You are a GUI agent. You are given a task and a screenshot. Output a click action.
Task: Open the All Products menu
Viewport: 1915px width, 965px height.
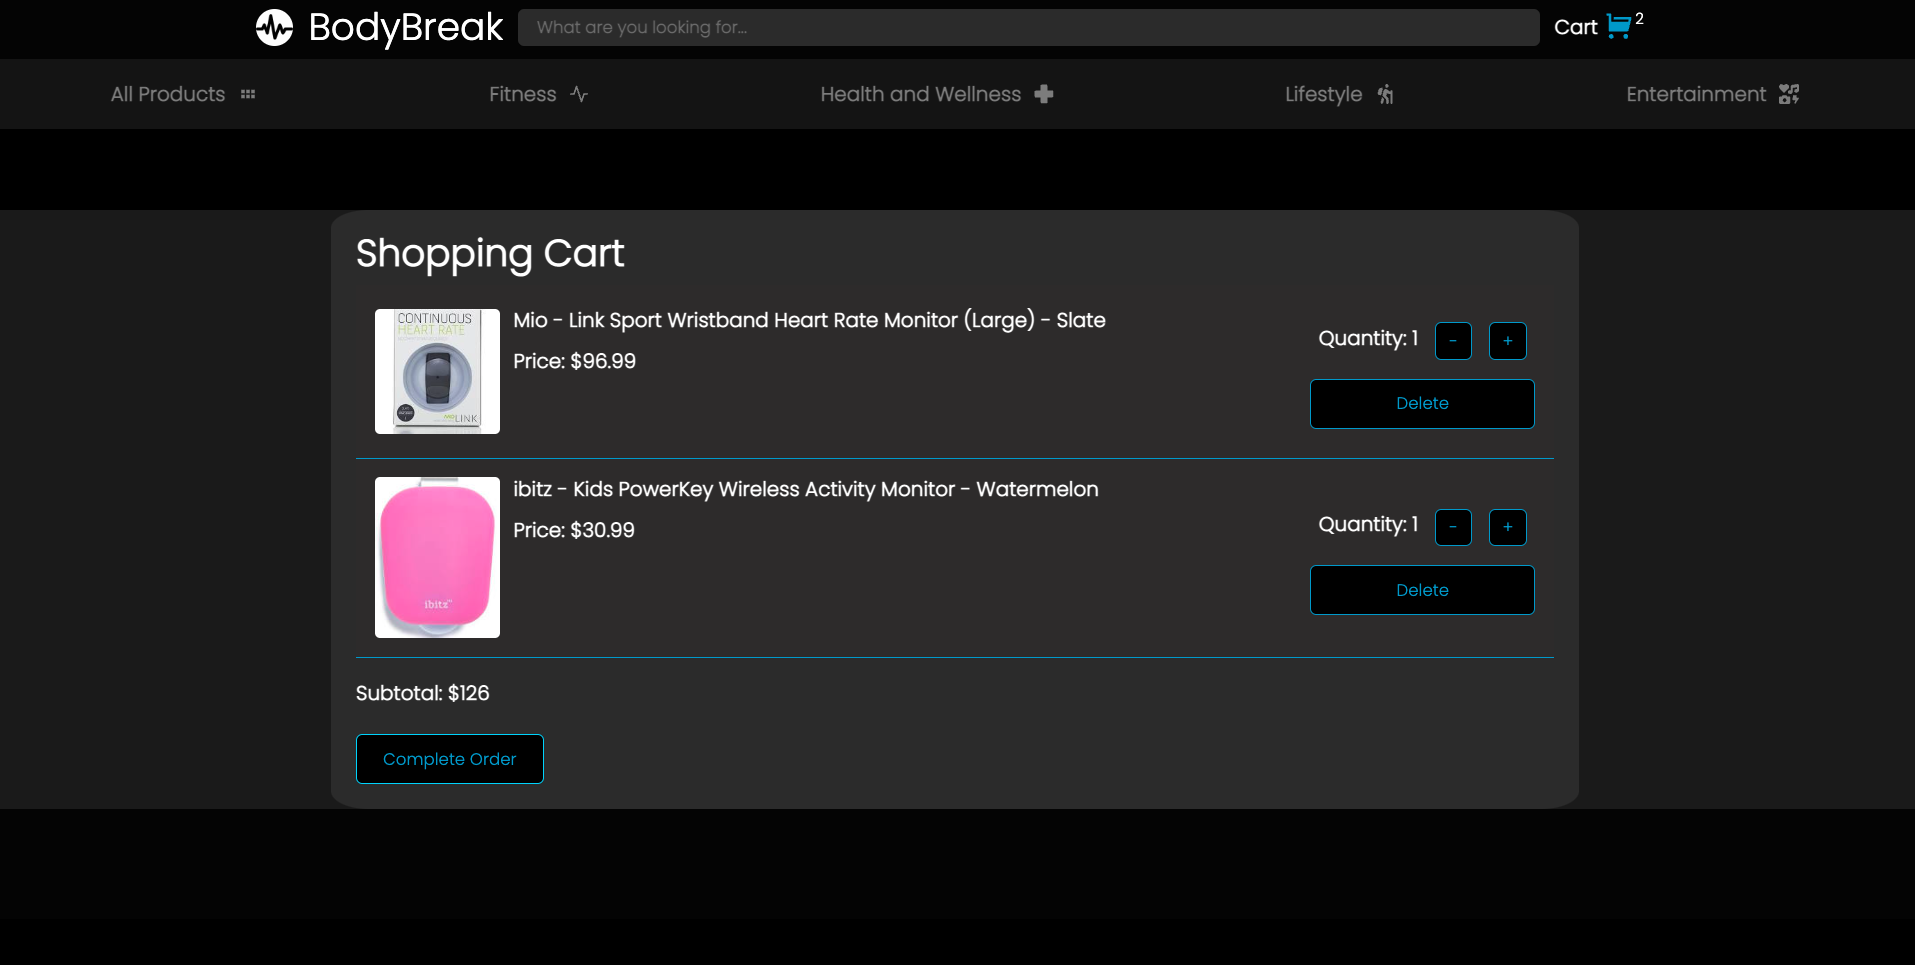[x=166, y=93]
